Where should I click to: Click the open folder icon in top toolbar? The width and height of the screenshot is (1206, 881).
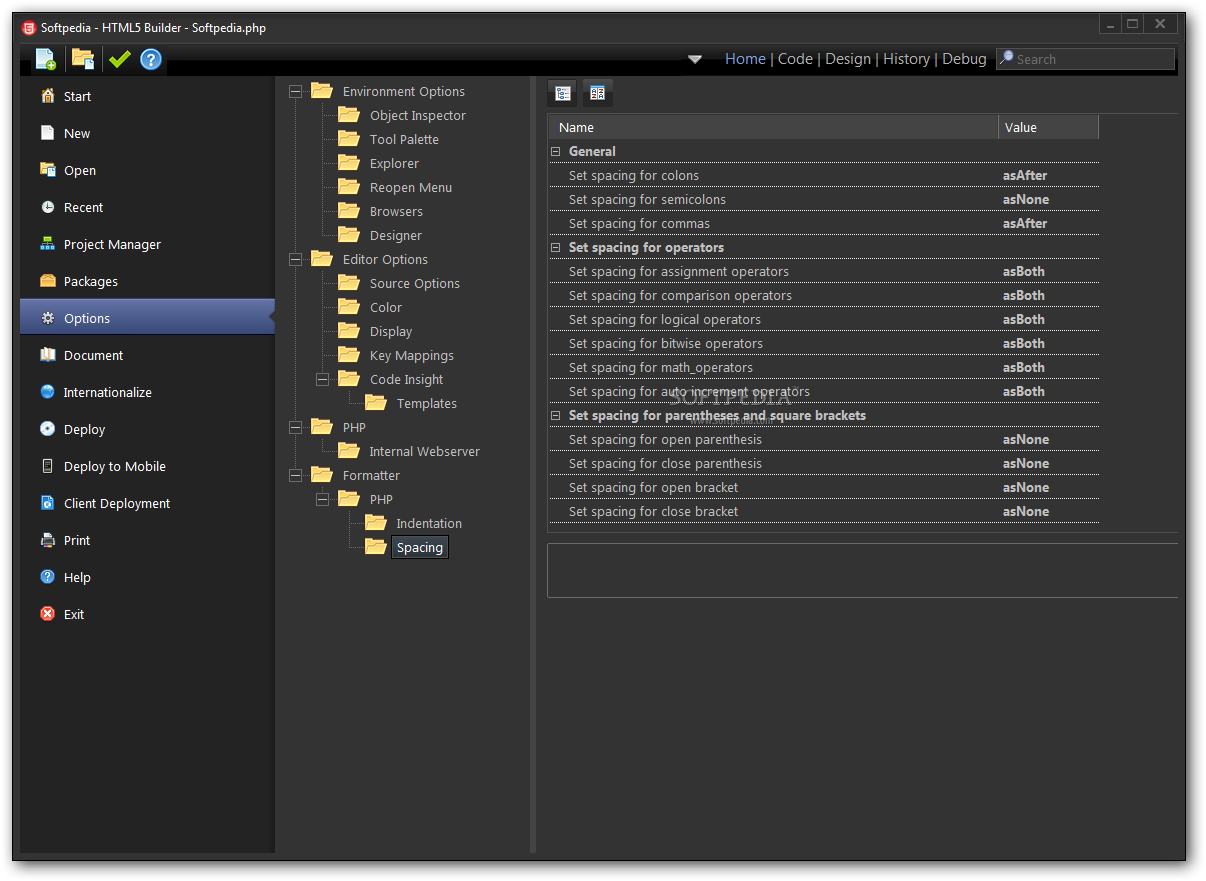[x=83, y=59]
